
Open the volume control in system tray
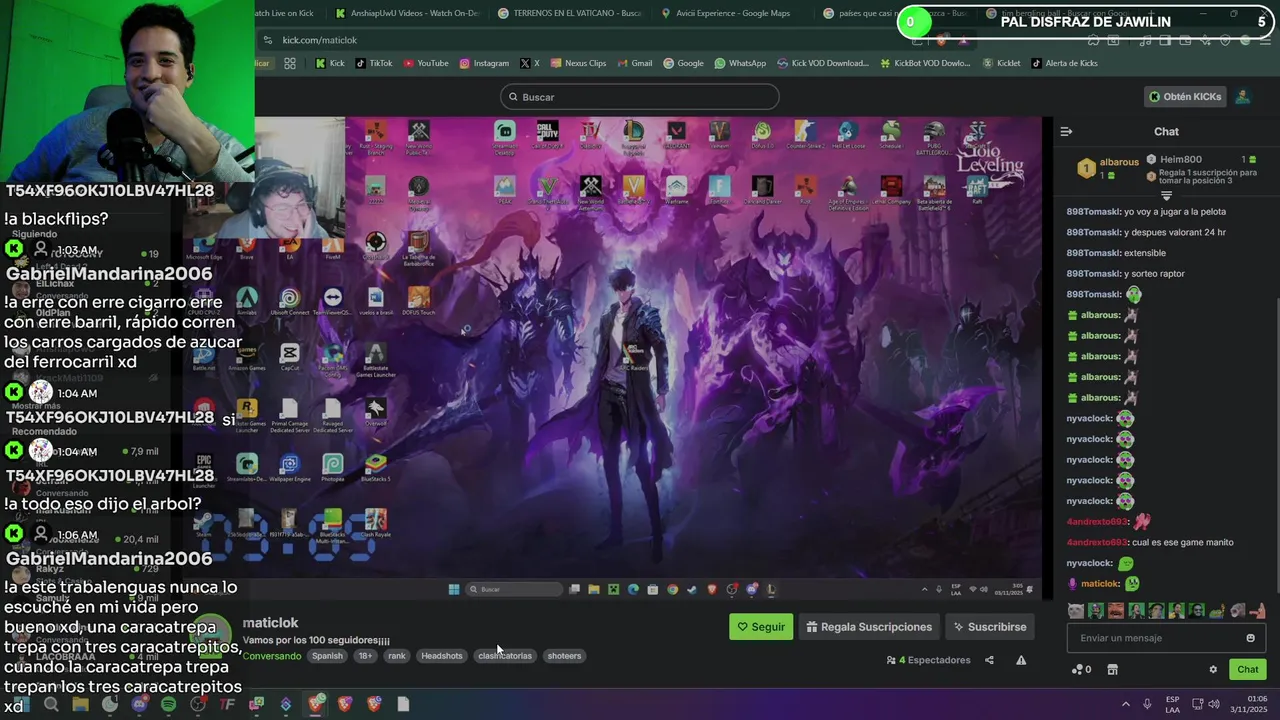[x=1213, y=704]
